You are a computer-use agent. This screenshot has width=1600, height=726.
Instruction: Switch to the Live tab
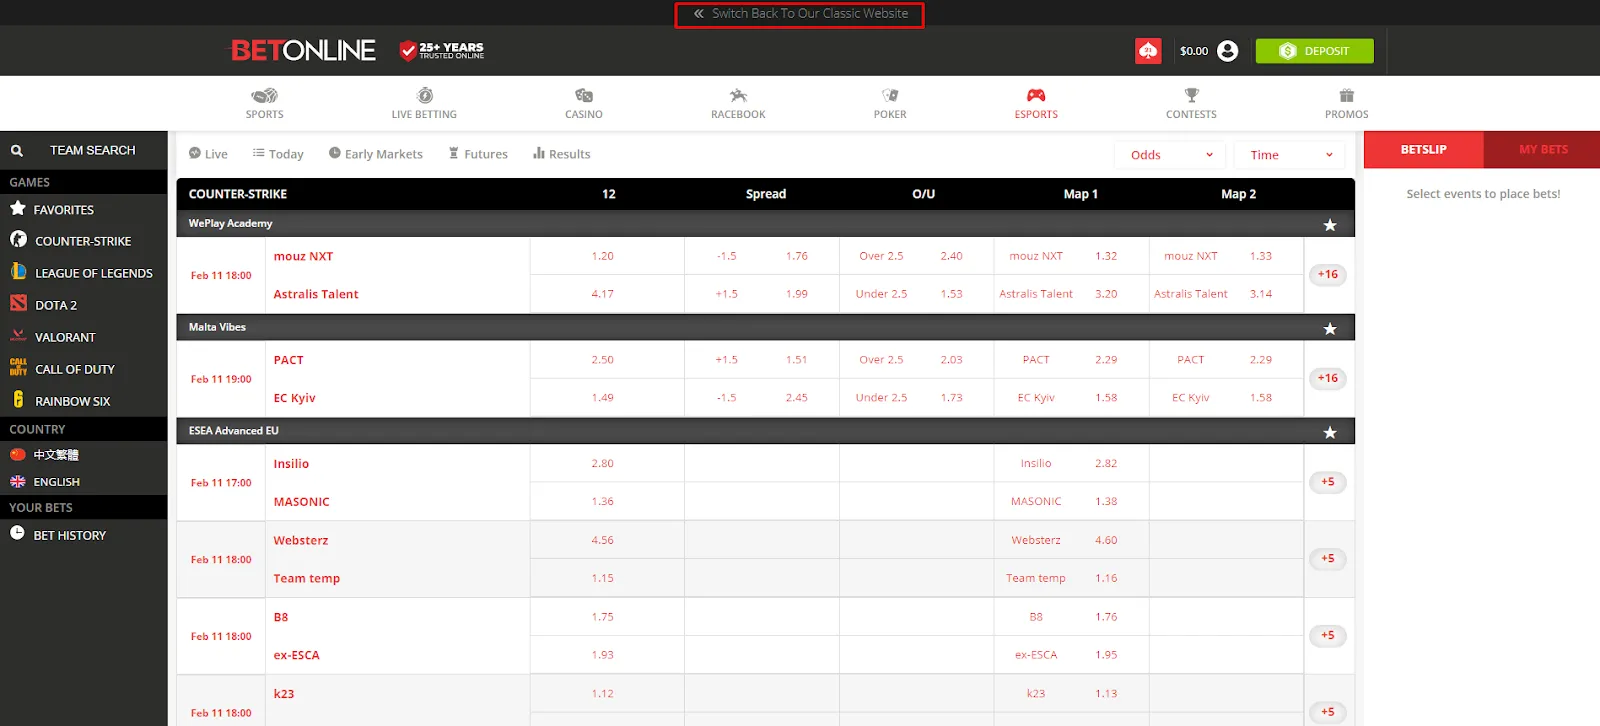208,154
